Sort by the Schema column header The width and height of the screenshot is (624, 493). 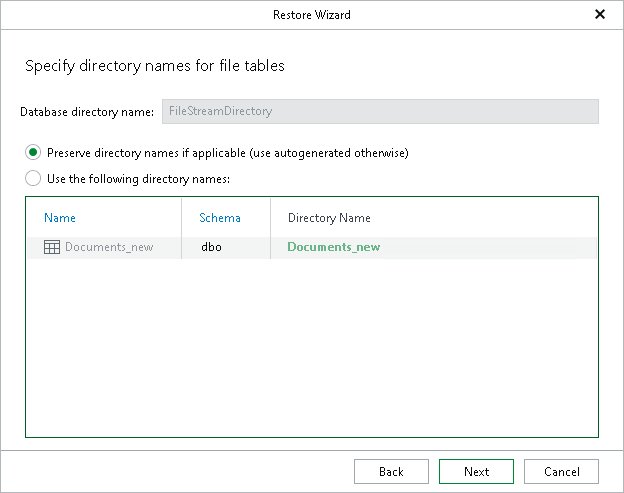220,218
